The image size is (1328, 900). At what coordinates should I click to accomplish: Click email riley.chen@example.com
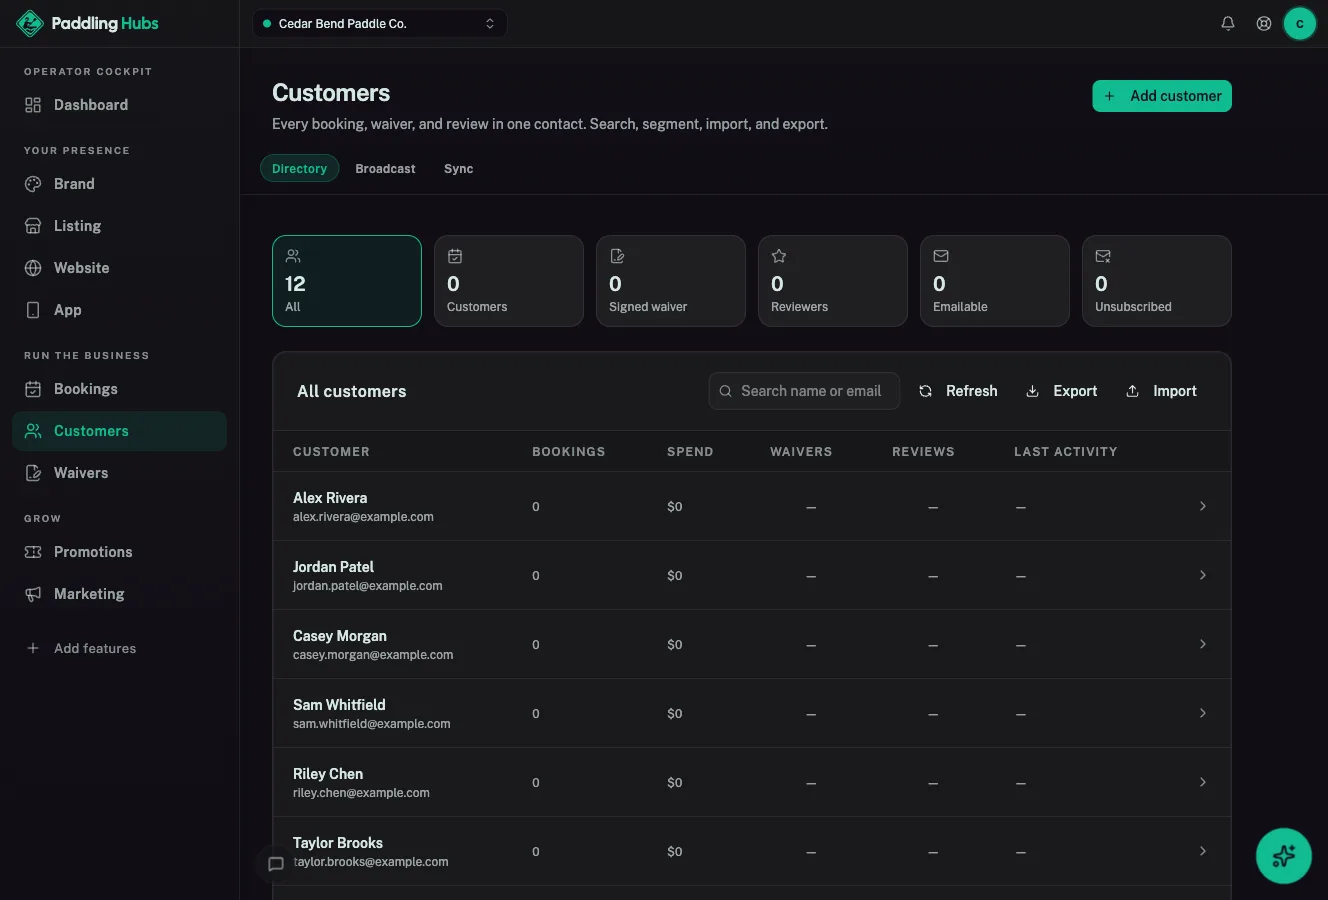361,793
